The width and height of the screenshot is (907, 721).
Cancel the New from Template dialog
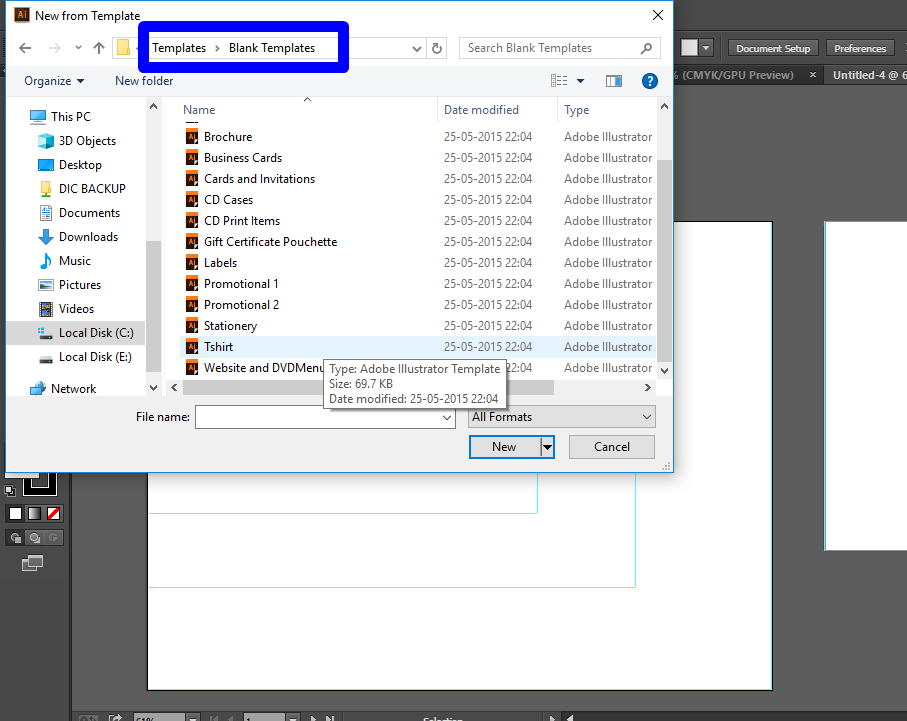coord(612,447)
